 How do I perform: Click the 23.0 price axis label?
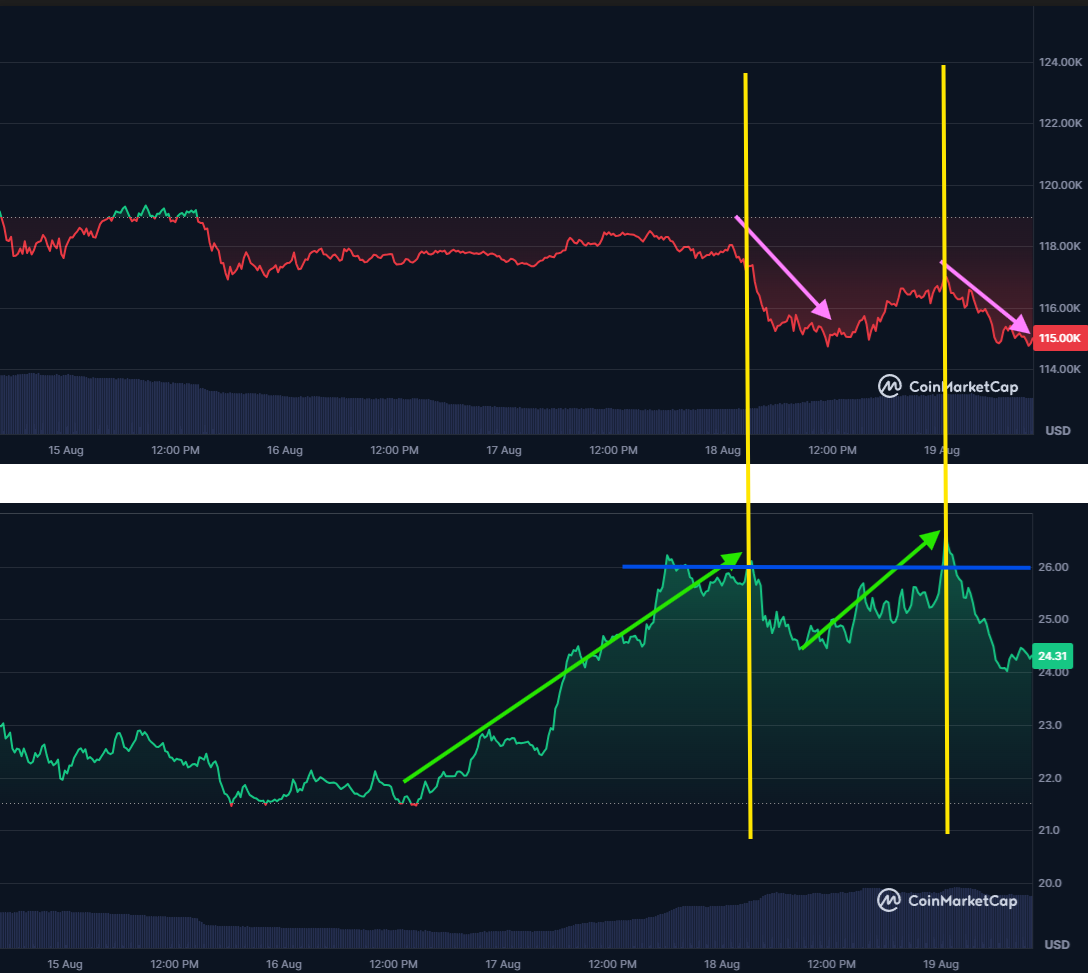(1050, 725)
